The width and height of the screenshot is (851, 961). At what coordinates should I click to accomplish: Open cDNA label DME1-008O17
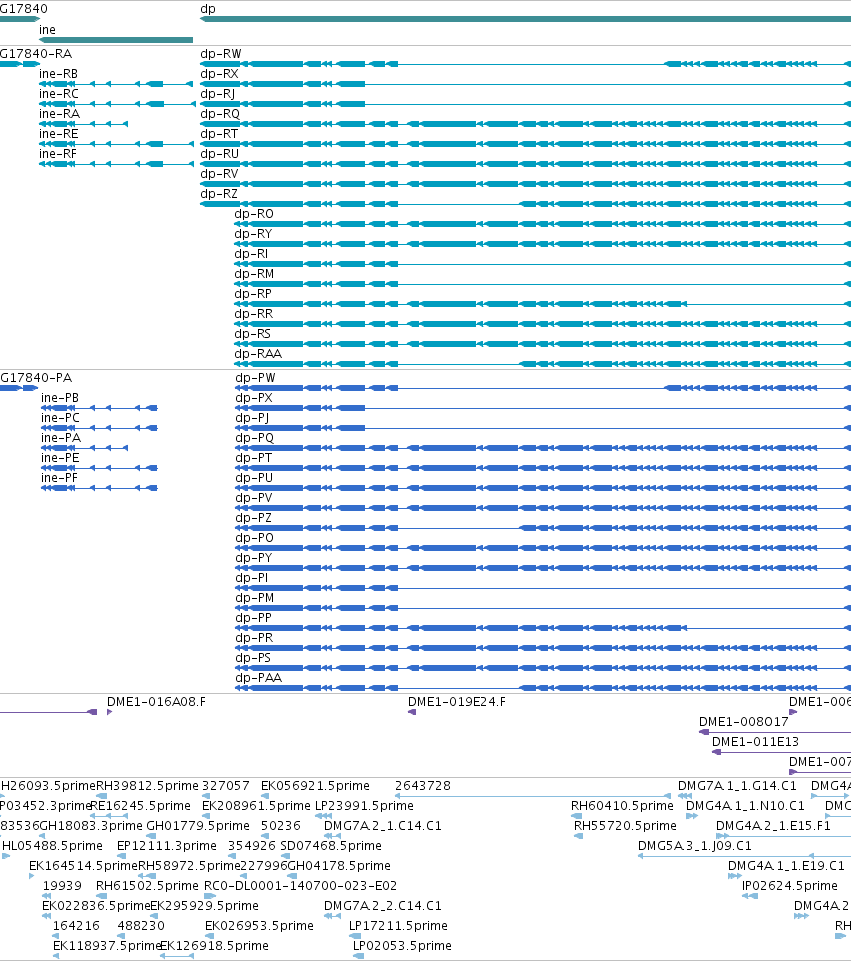pyautogui.click(x=744, y=722)
